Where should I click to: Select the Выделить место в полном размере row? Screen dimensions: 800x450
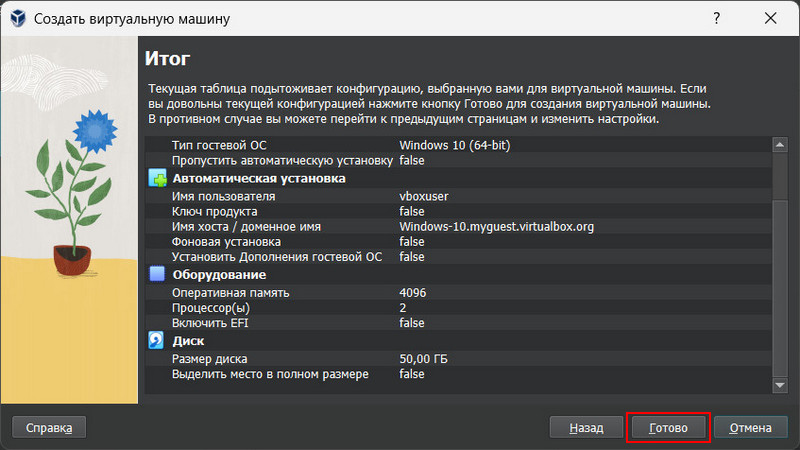(x=458, y=374)
